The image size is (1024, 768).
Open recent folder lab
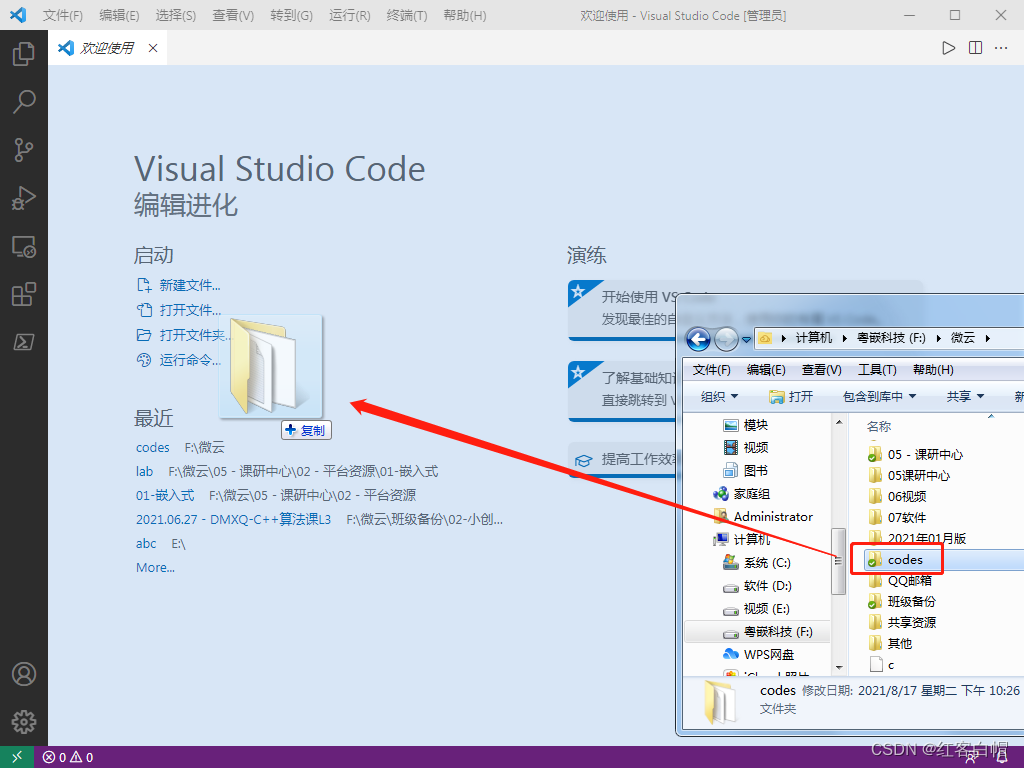(144, 472)
